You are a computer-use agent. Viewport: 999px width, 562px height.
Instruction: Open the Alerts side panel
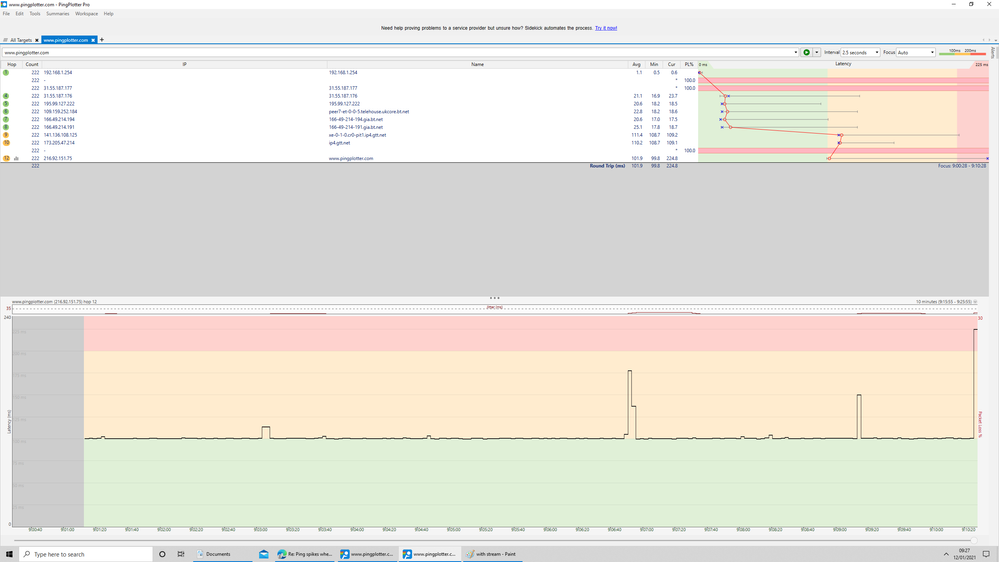pyautogui.click(x=993, y=52)
